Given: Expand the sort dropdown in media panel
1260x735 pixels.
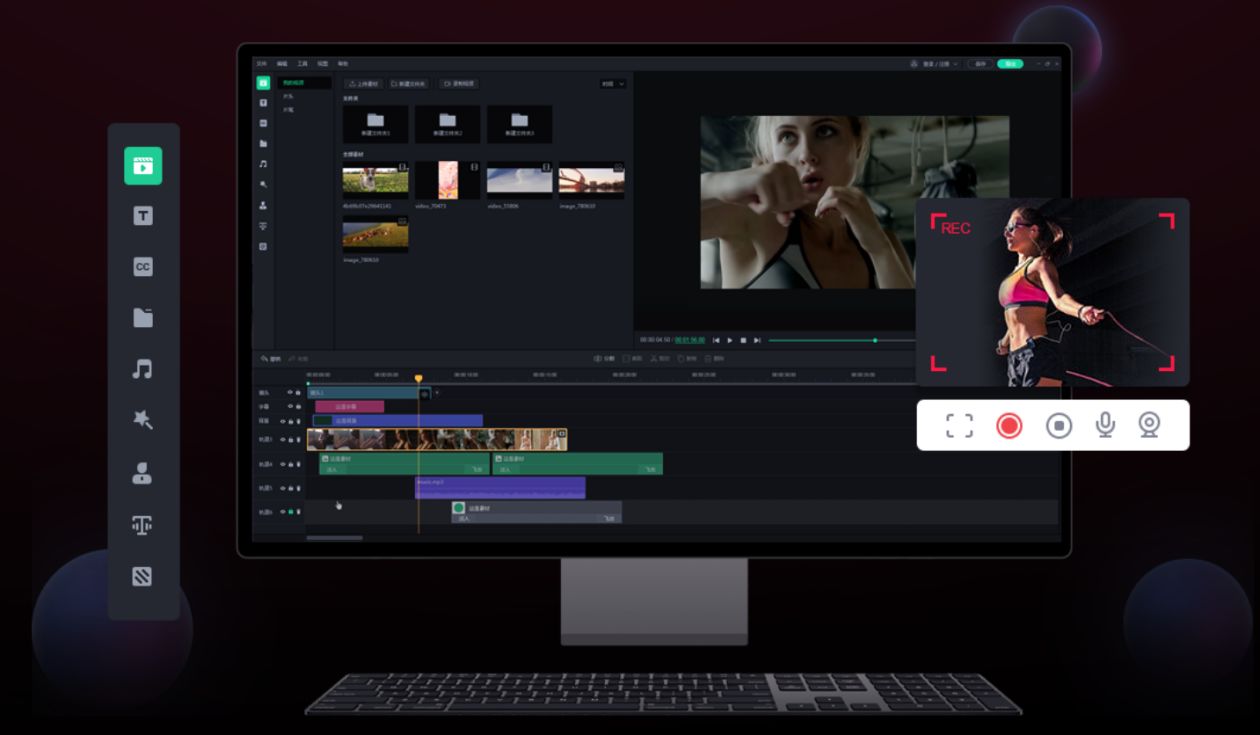Looking at the screenshot, I should coord(613,84).
